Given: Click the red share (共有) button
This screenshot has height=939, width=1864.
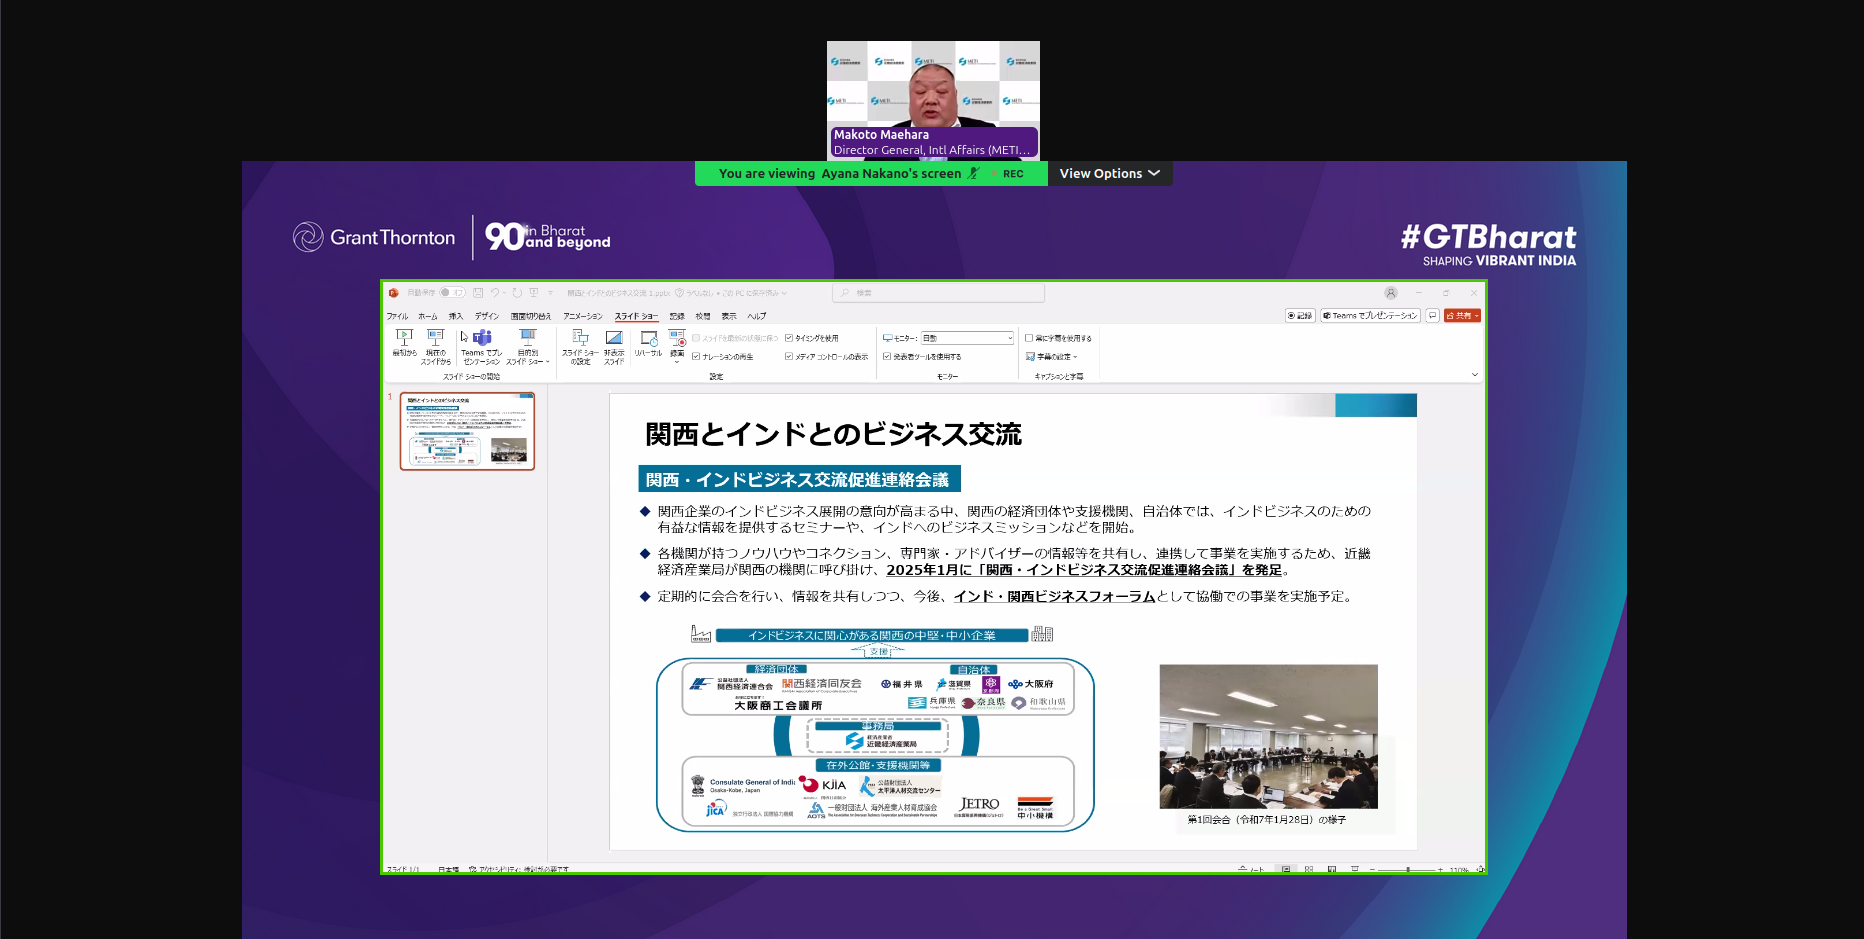Looking at the screenshot, I should [x=1462, y=316].
